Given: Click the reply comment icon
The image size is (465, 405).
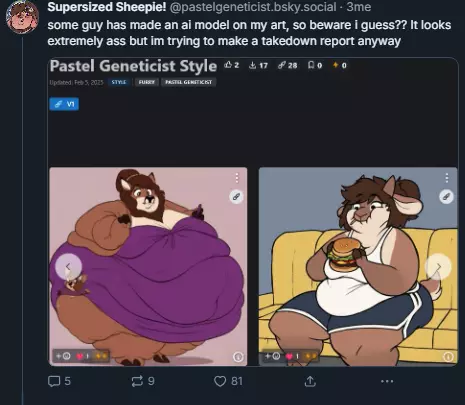Looking at the screenshot, I should pos(54,381).
